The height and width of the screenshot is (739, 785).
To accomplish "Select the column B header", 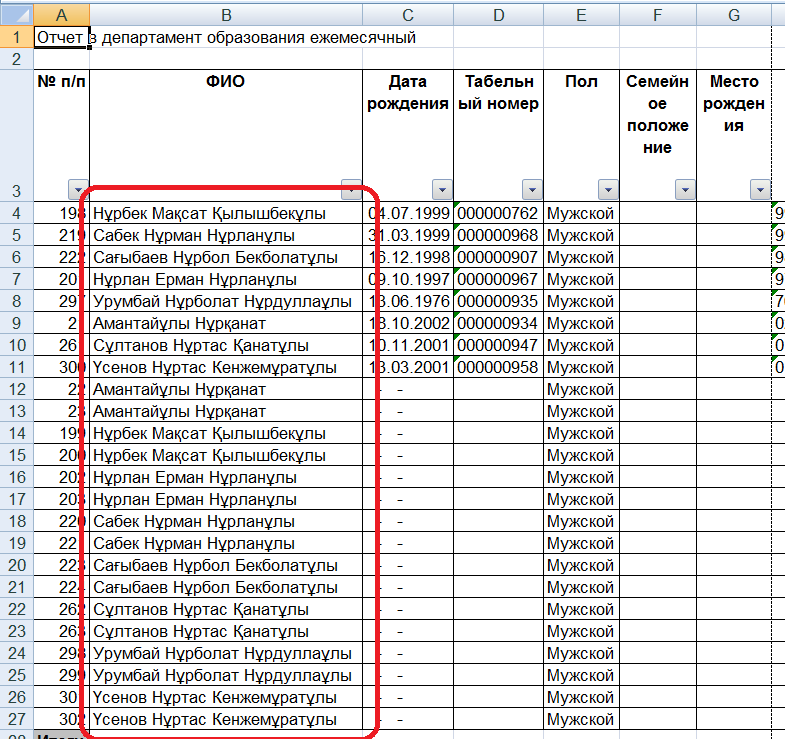I will 225,14.
